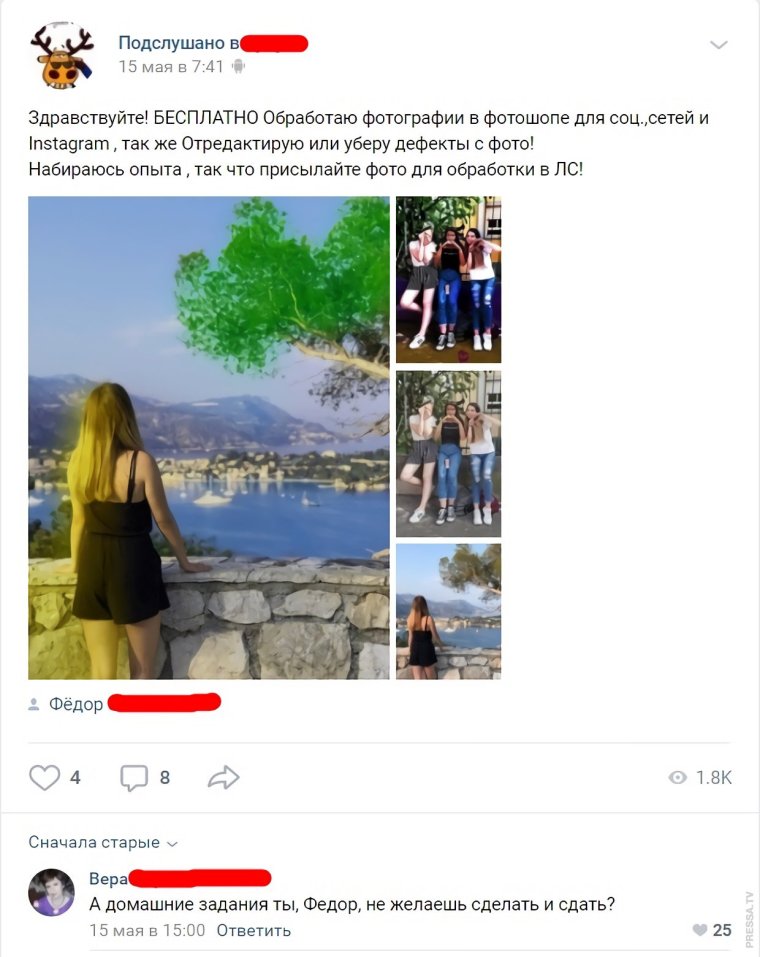Click the deer group avatar
The height and width of the screenshot is (957, 760).
62,56
